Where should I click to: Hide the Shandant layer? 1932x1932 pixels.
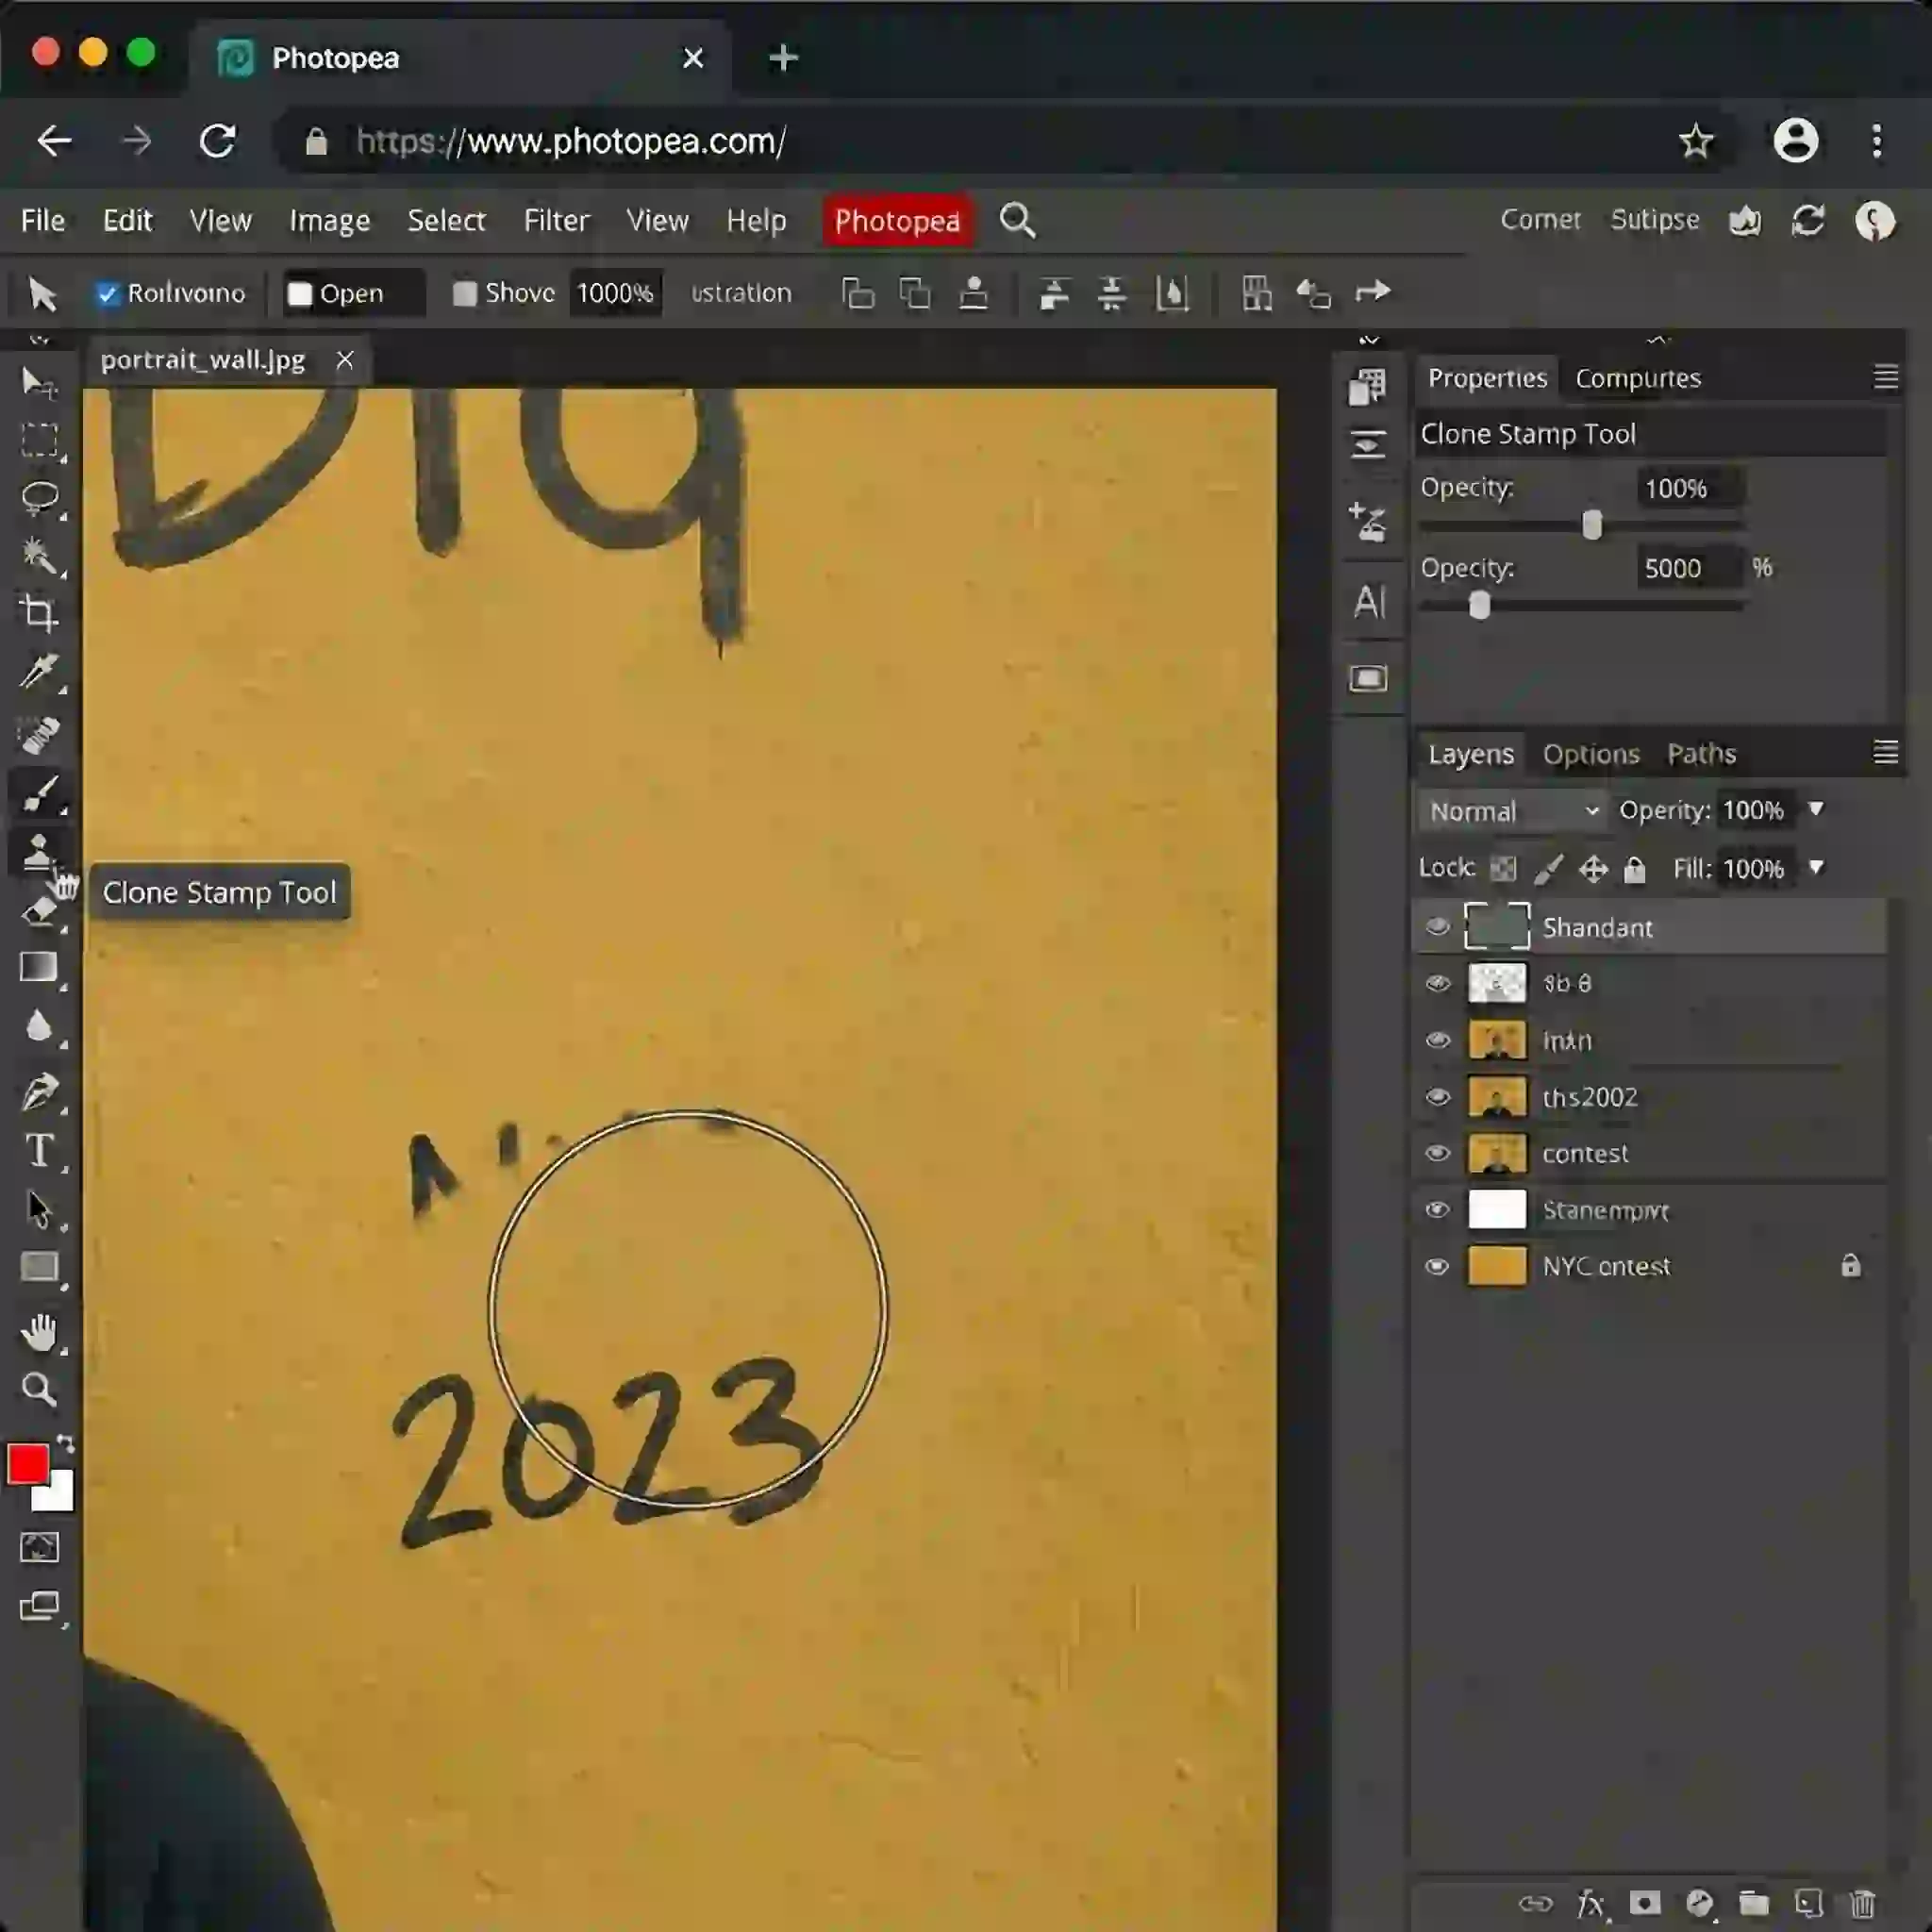[1437, 927]
